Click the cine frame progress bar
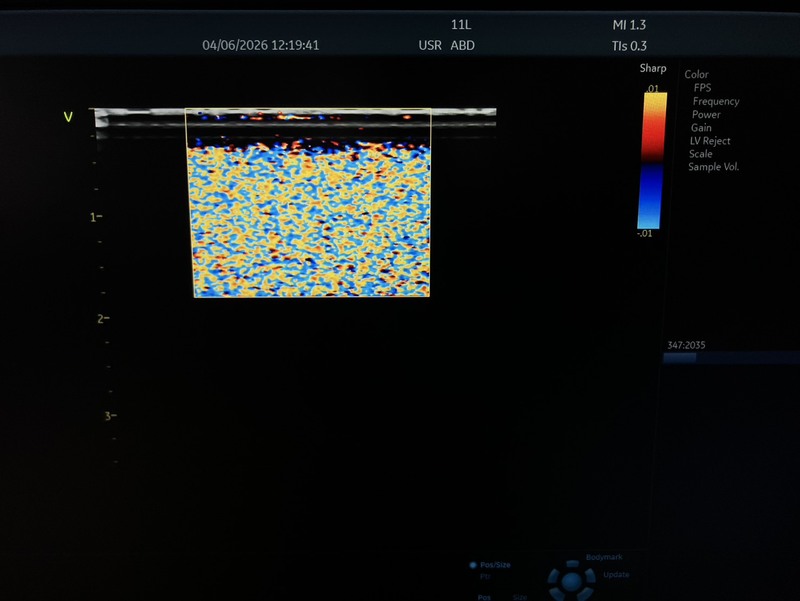800x601 pixels. pos(730,358)
